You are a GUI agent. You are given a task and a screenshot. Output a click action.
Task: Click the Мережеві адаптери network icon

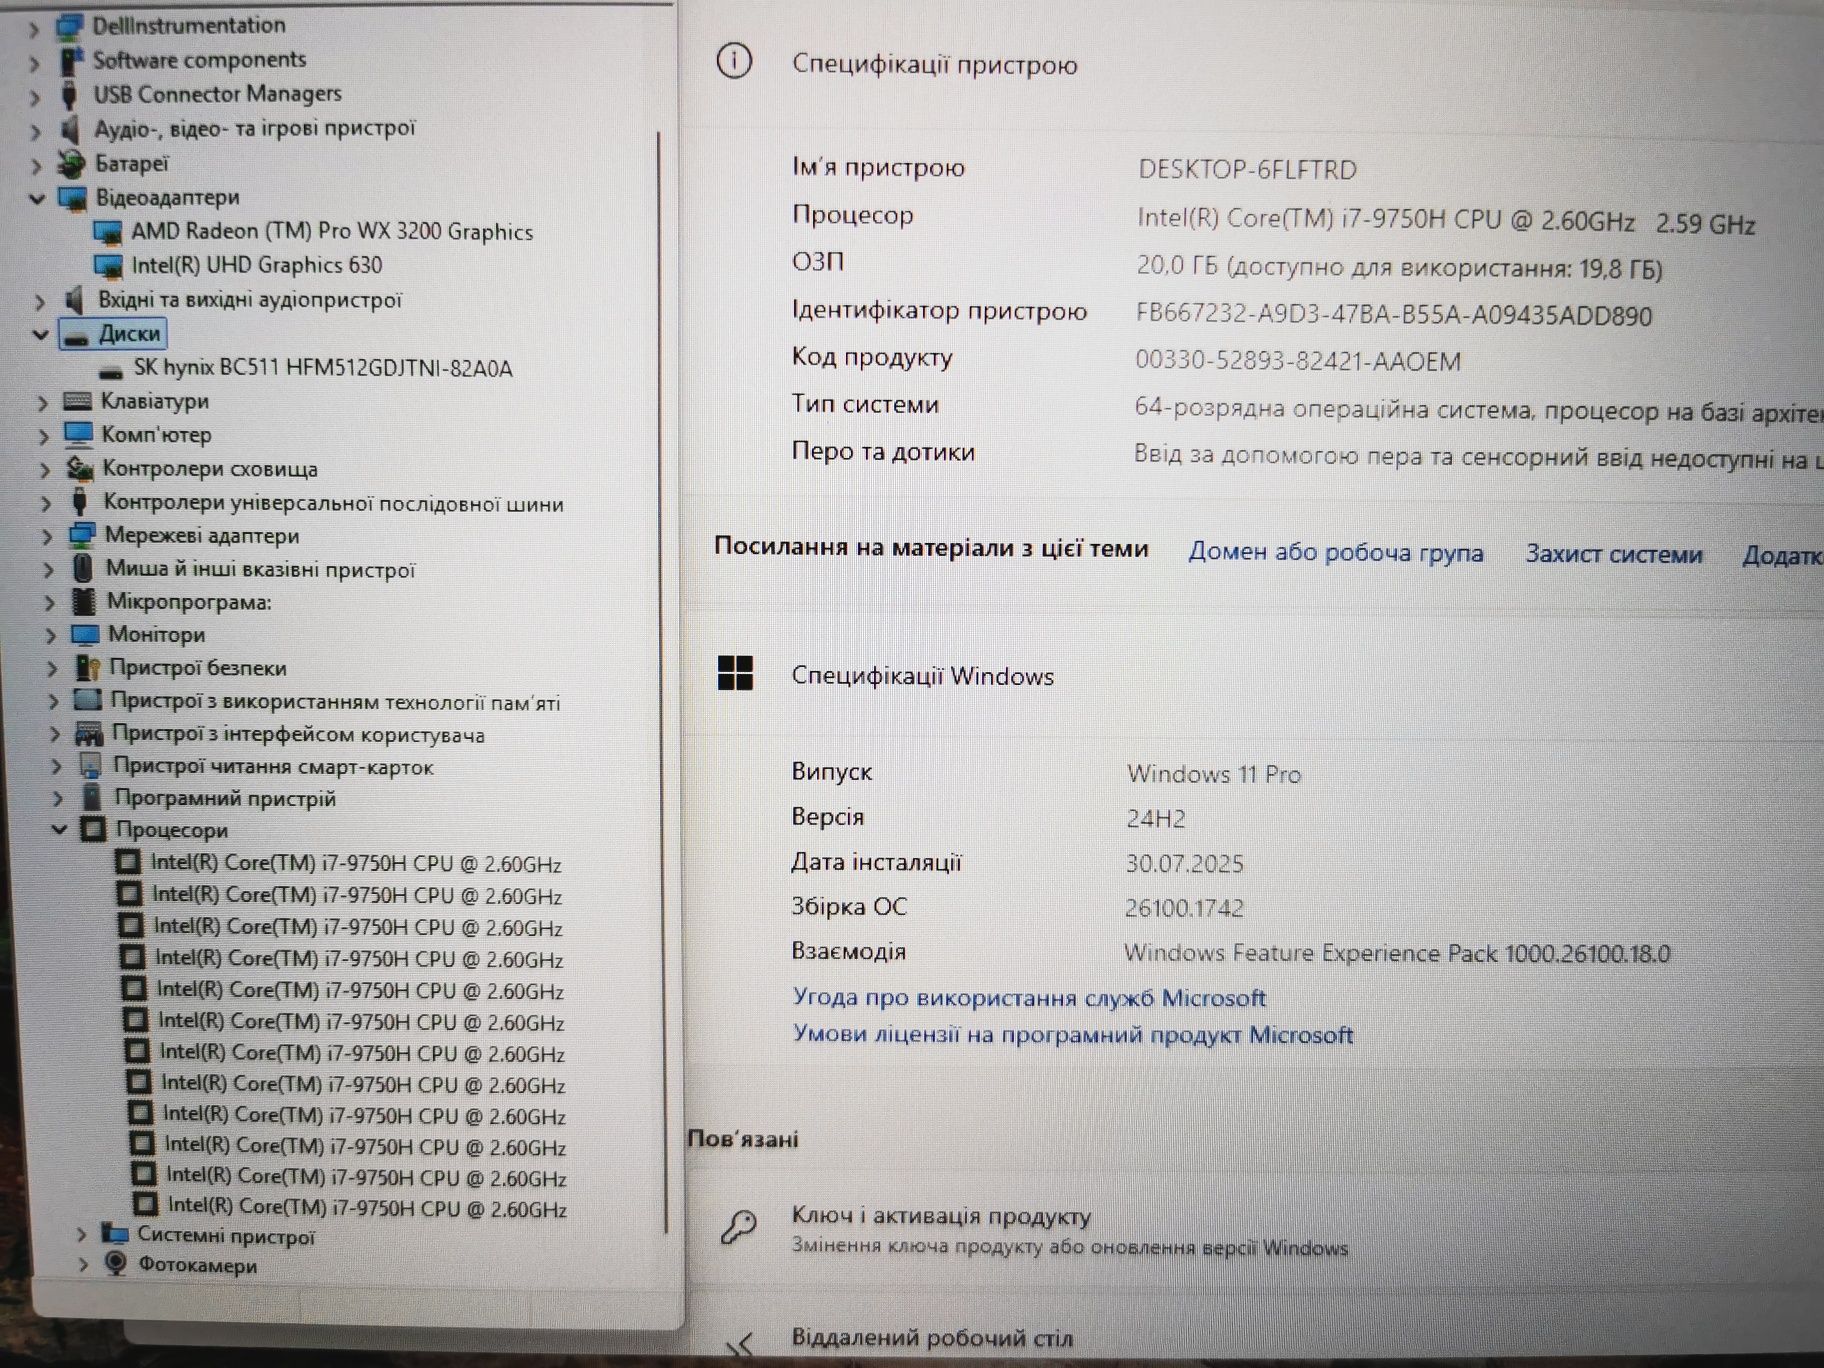(82, 536)
